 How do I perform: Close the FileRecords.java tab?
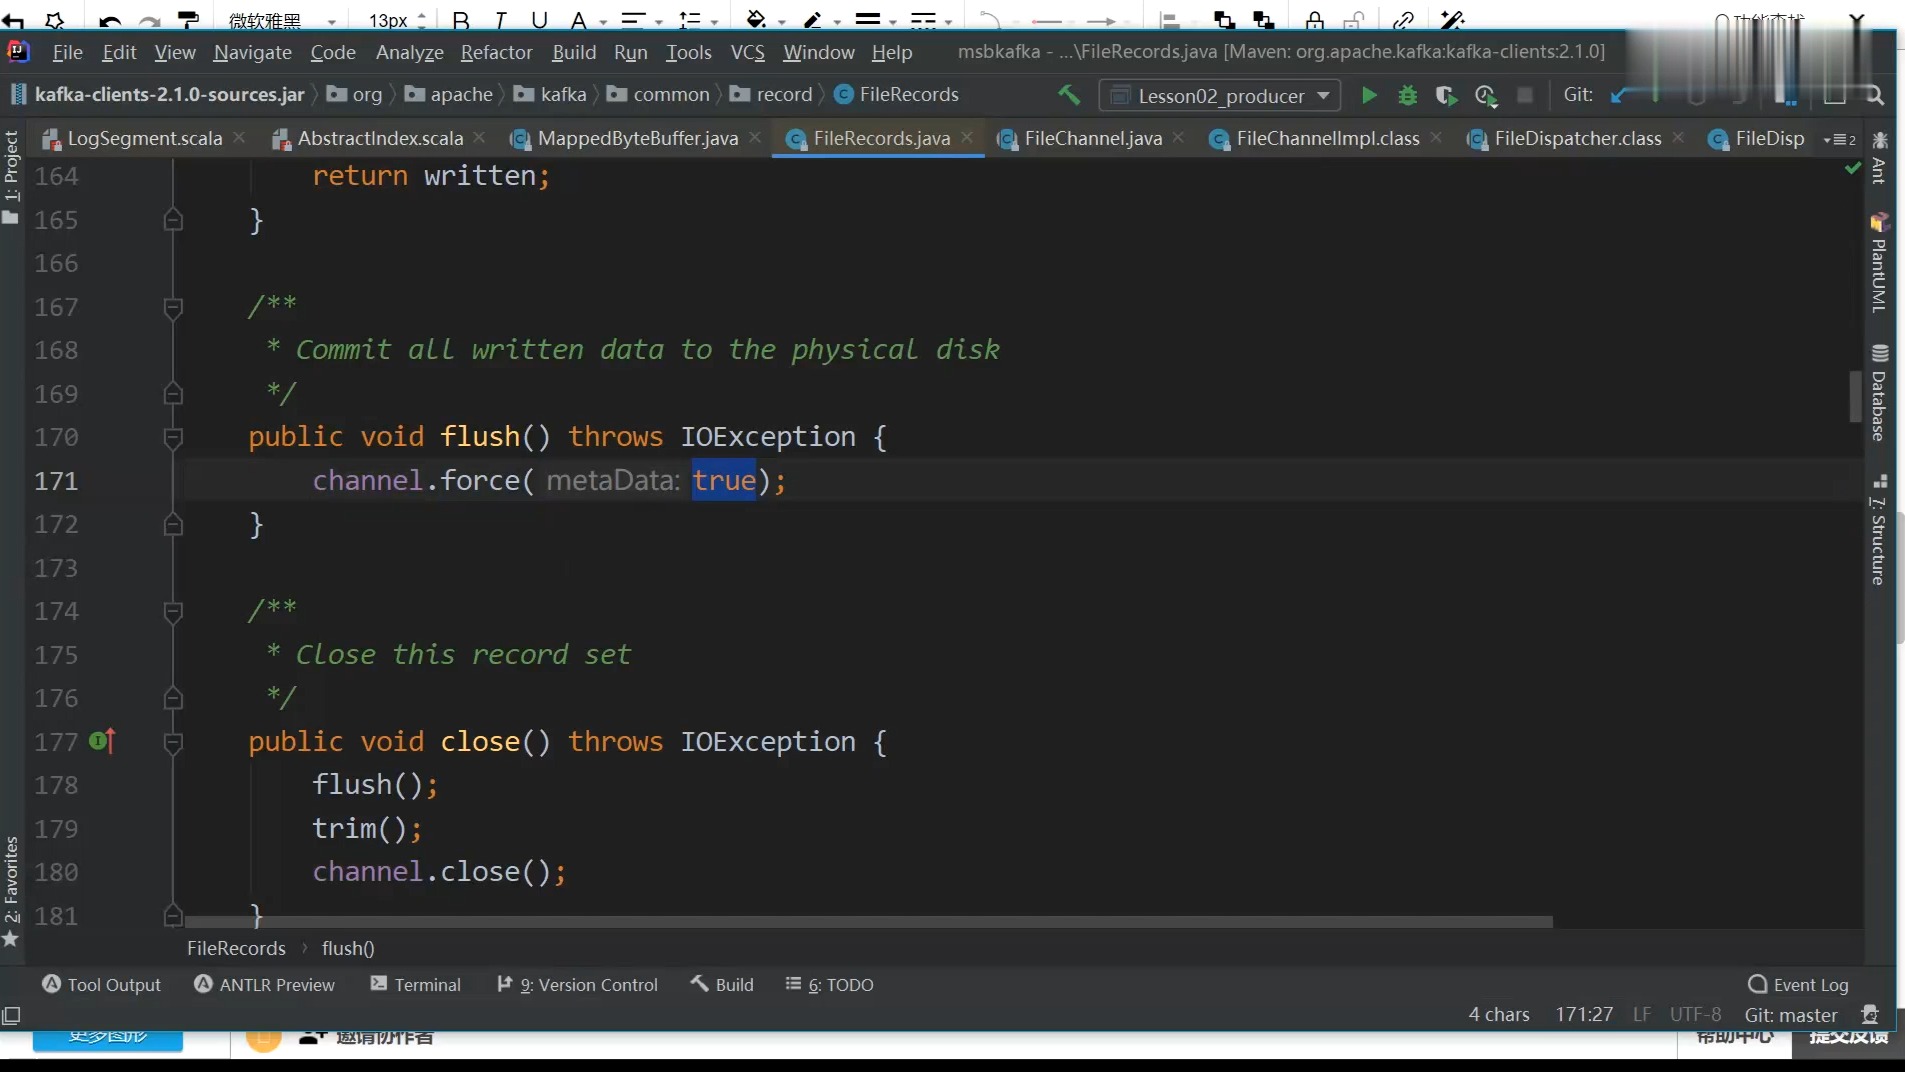pyautogui.click(x=967, y=137)
